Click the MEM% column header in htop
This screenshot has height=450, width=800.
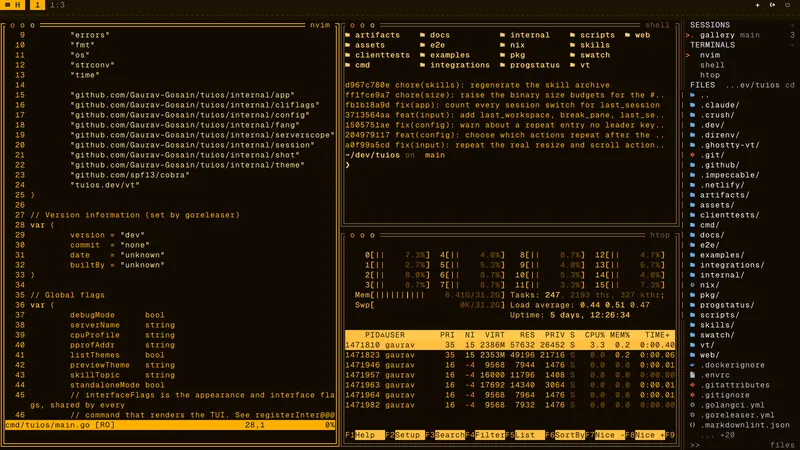pos(619,335)
